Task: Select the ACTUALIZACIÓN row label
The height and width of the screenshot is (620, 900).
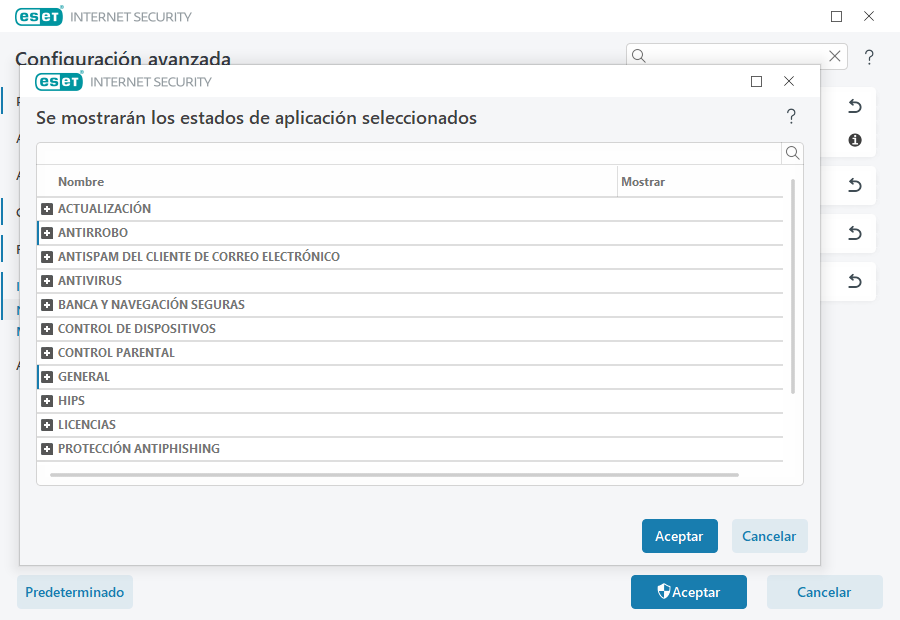Action: [x=104, y=209]
